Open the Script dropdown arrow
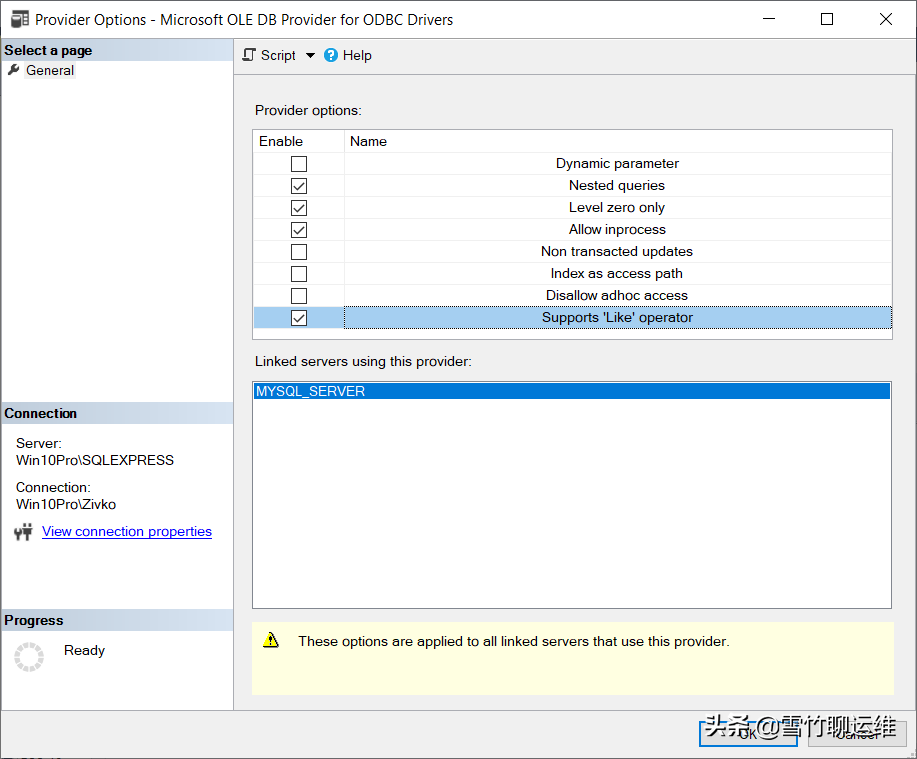Screen dimensions: 917x759 (x=310, y=55)
